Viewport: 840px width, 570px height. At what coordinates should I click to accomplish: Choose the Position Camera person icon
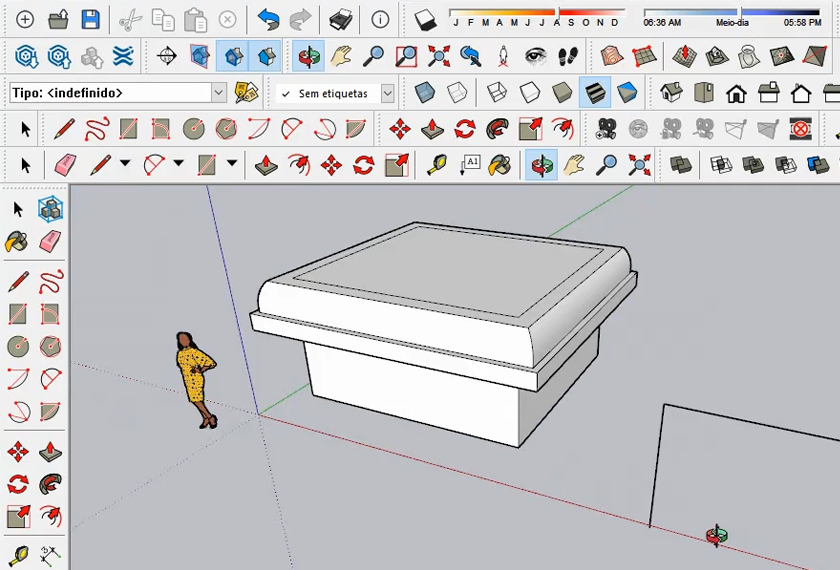[503, 56]
